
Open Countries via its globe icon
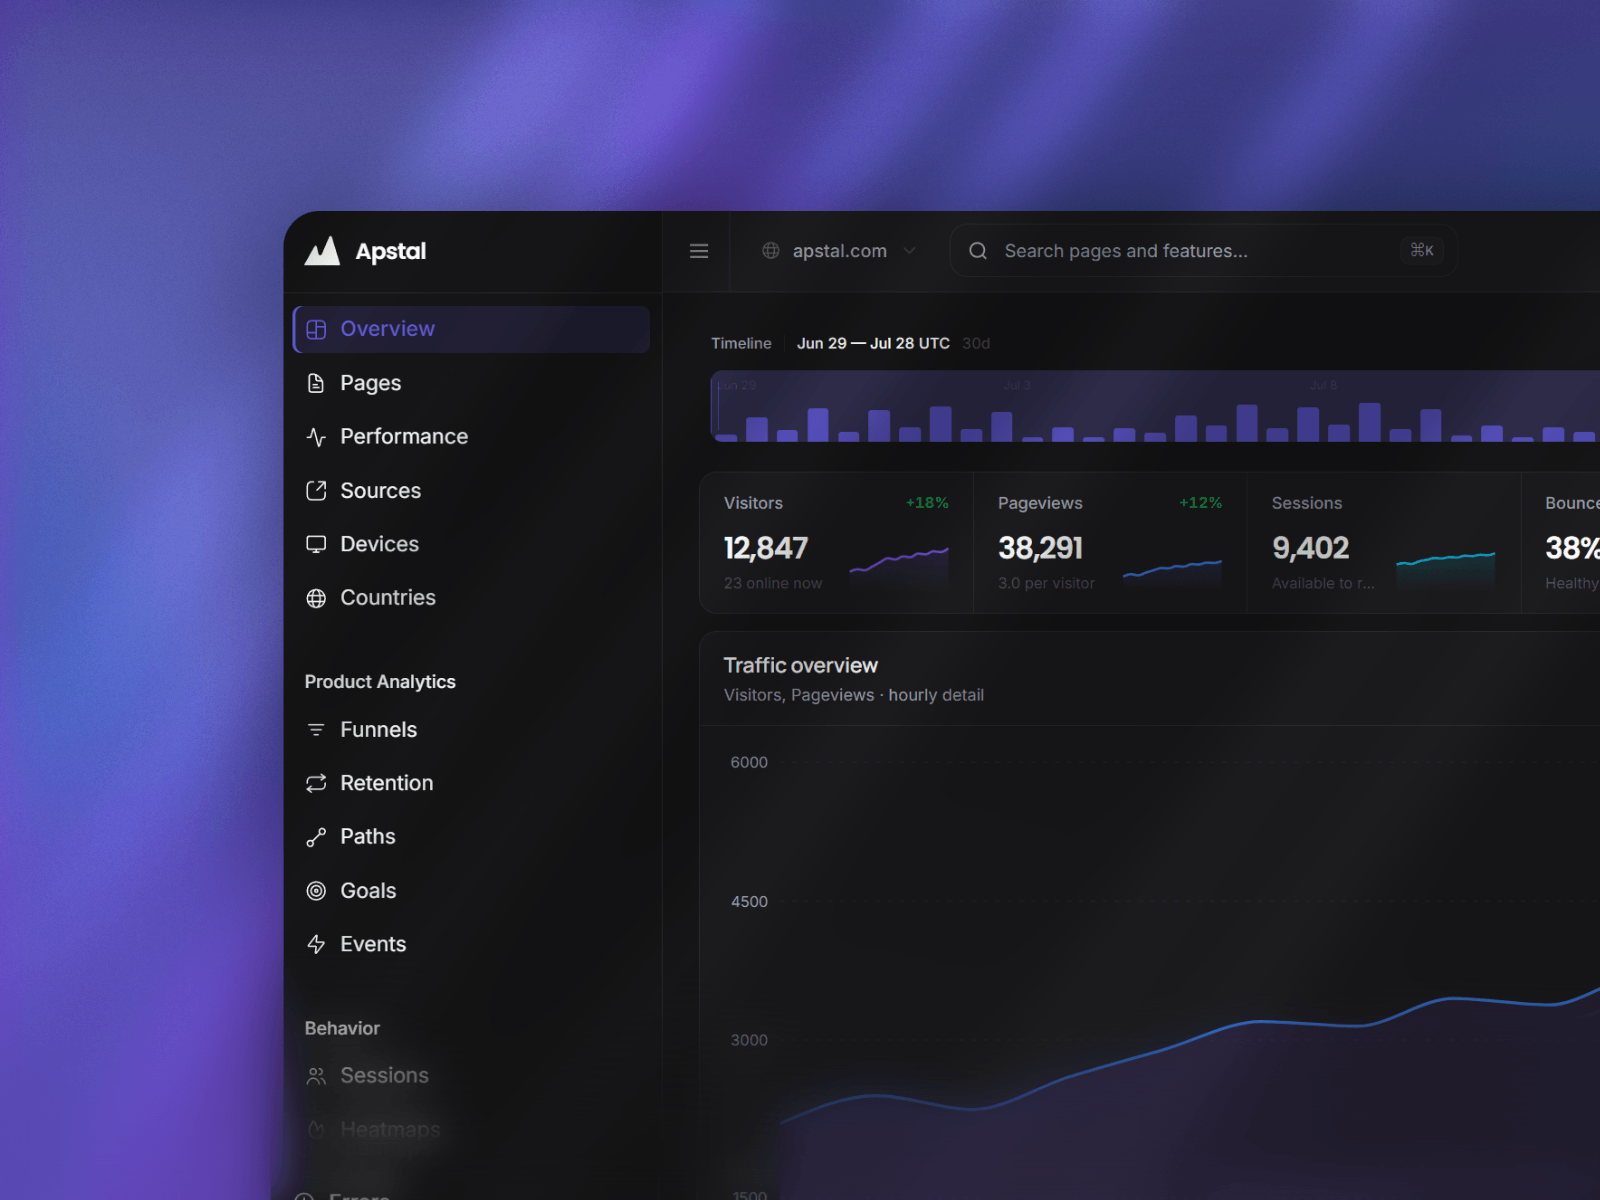pyautogui.click(x=316, y=598)
